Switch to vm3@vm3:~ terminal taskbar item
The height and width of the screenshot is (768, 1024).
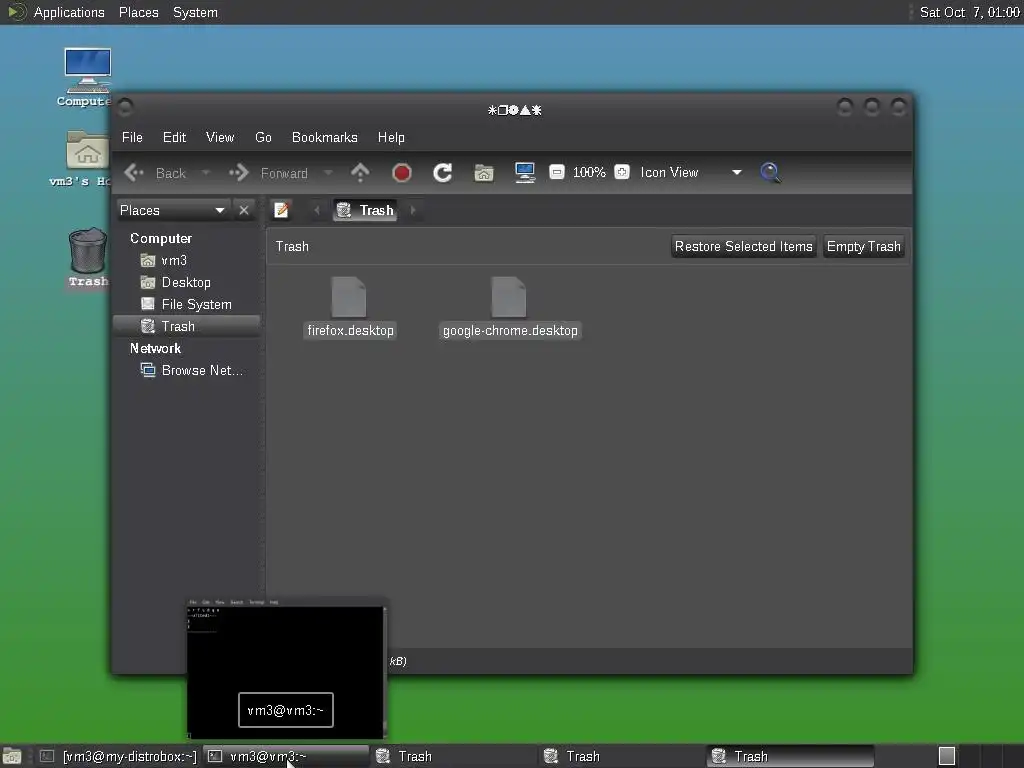[x=286, y=756]
